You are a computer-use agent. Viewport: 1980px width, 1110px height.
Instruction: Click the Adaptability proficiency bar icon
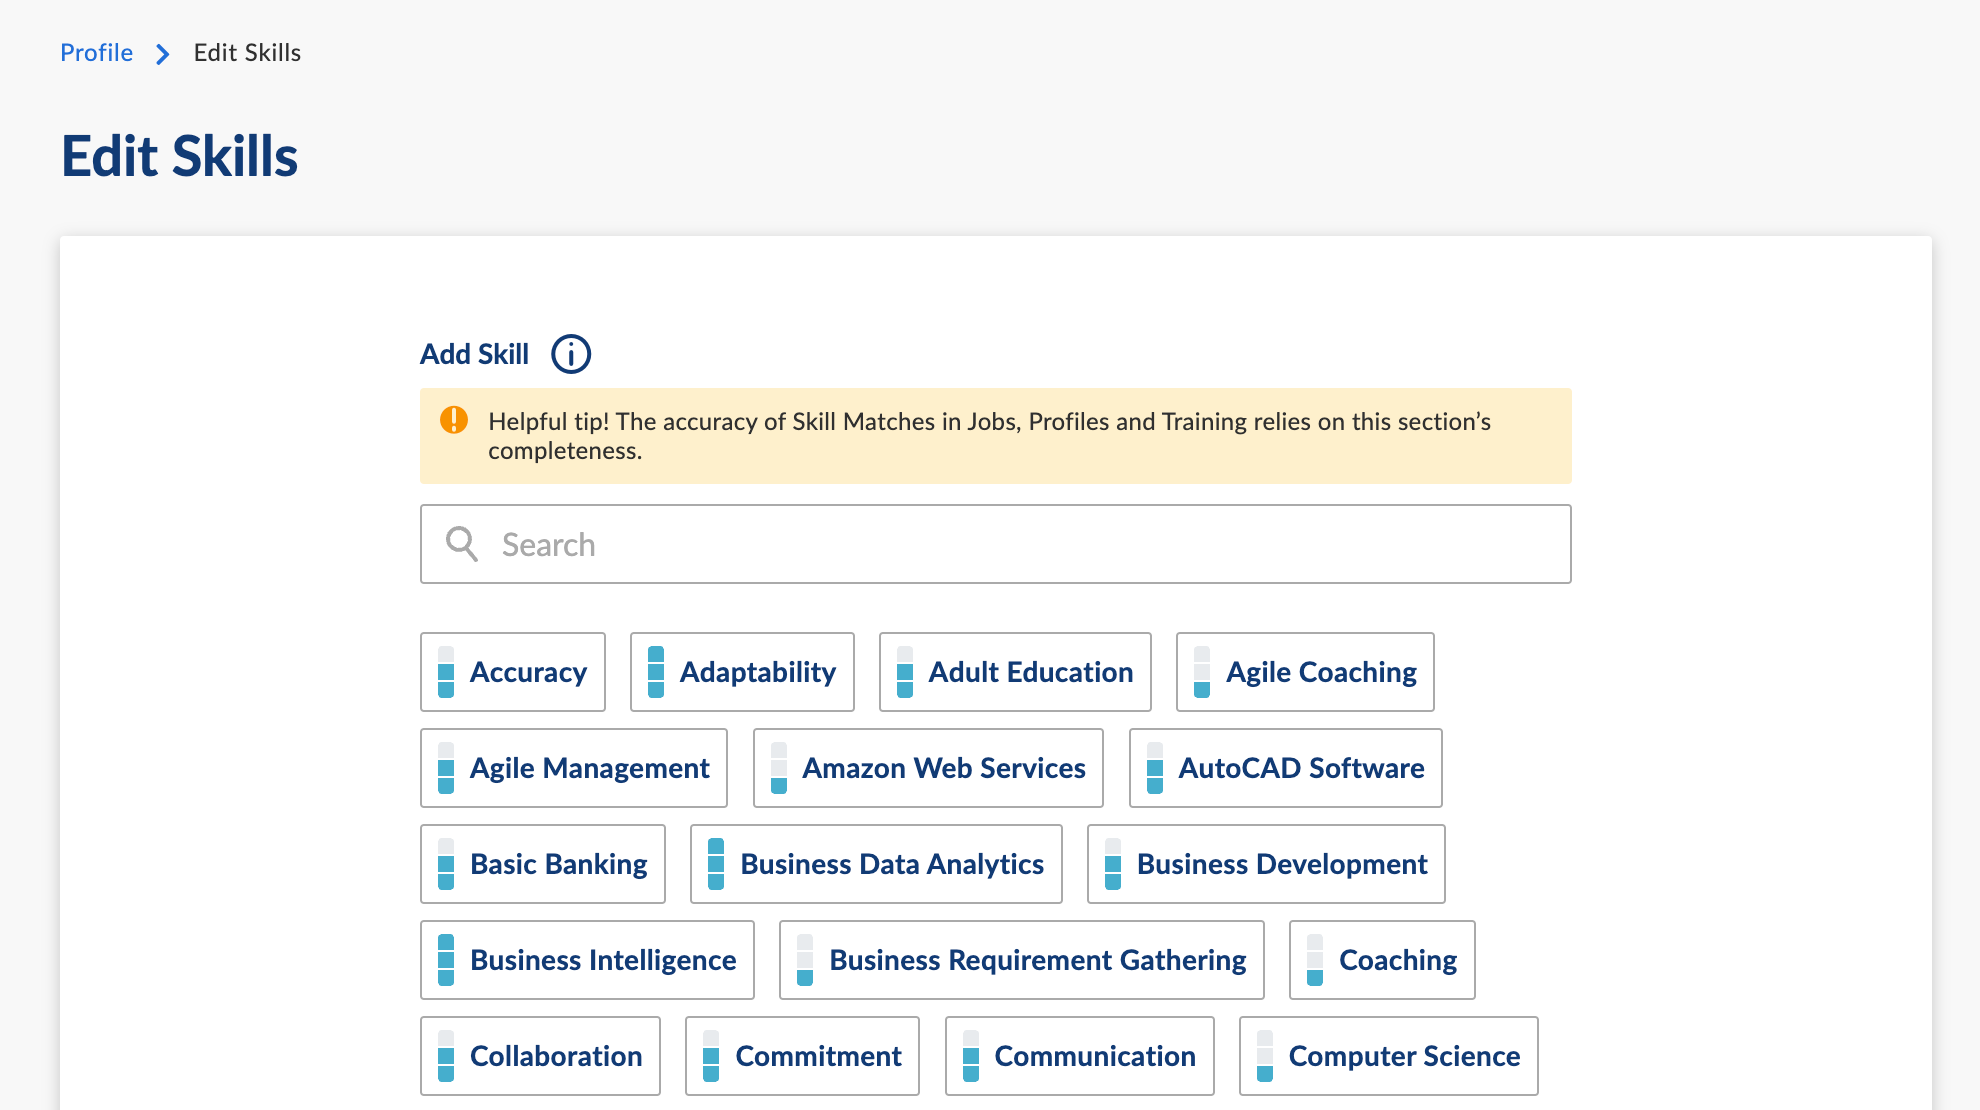[656, 672]
